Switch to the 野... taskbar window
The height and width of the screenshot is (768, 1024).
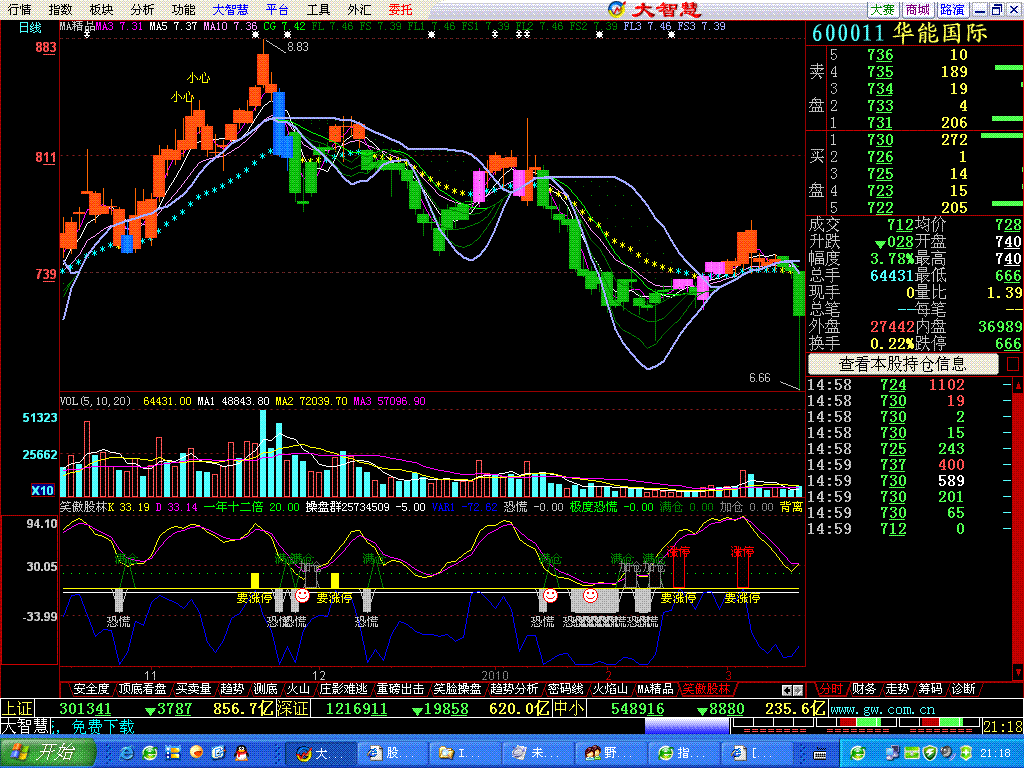click(611, 754)
